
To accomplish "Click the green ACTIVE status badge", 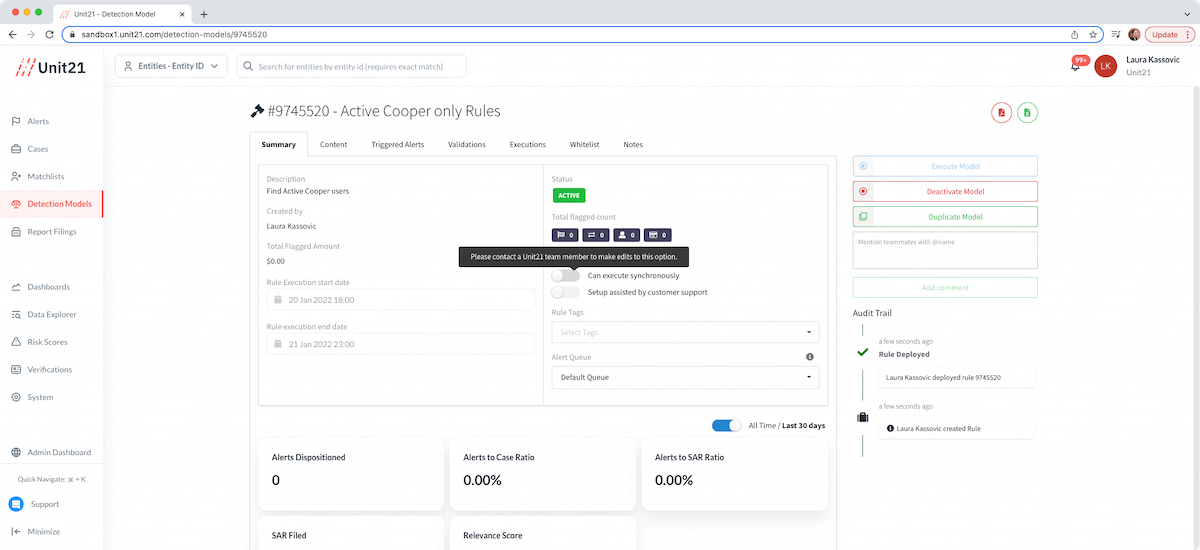I will 569,195.
